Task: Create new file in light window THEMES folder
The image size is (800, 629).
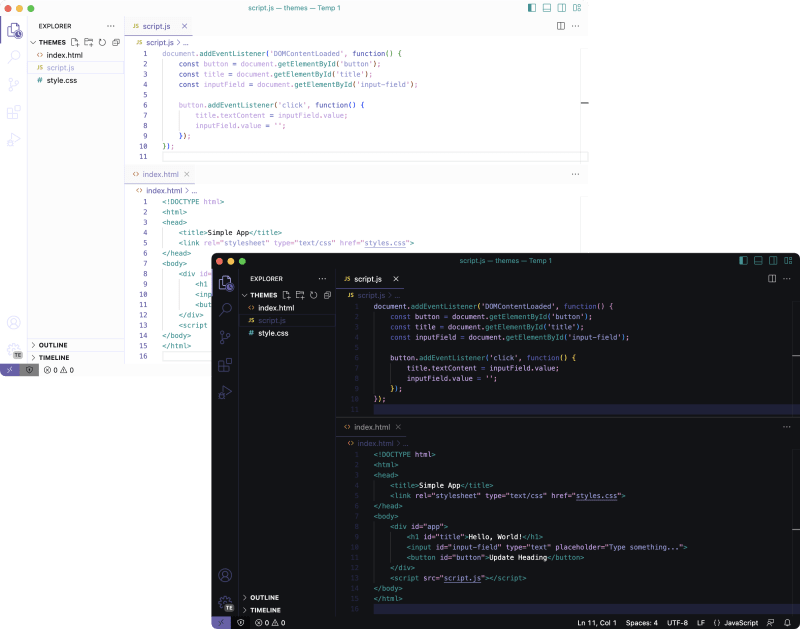Action: tap(75, 42)
